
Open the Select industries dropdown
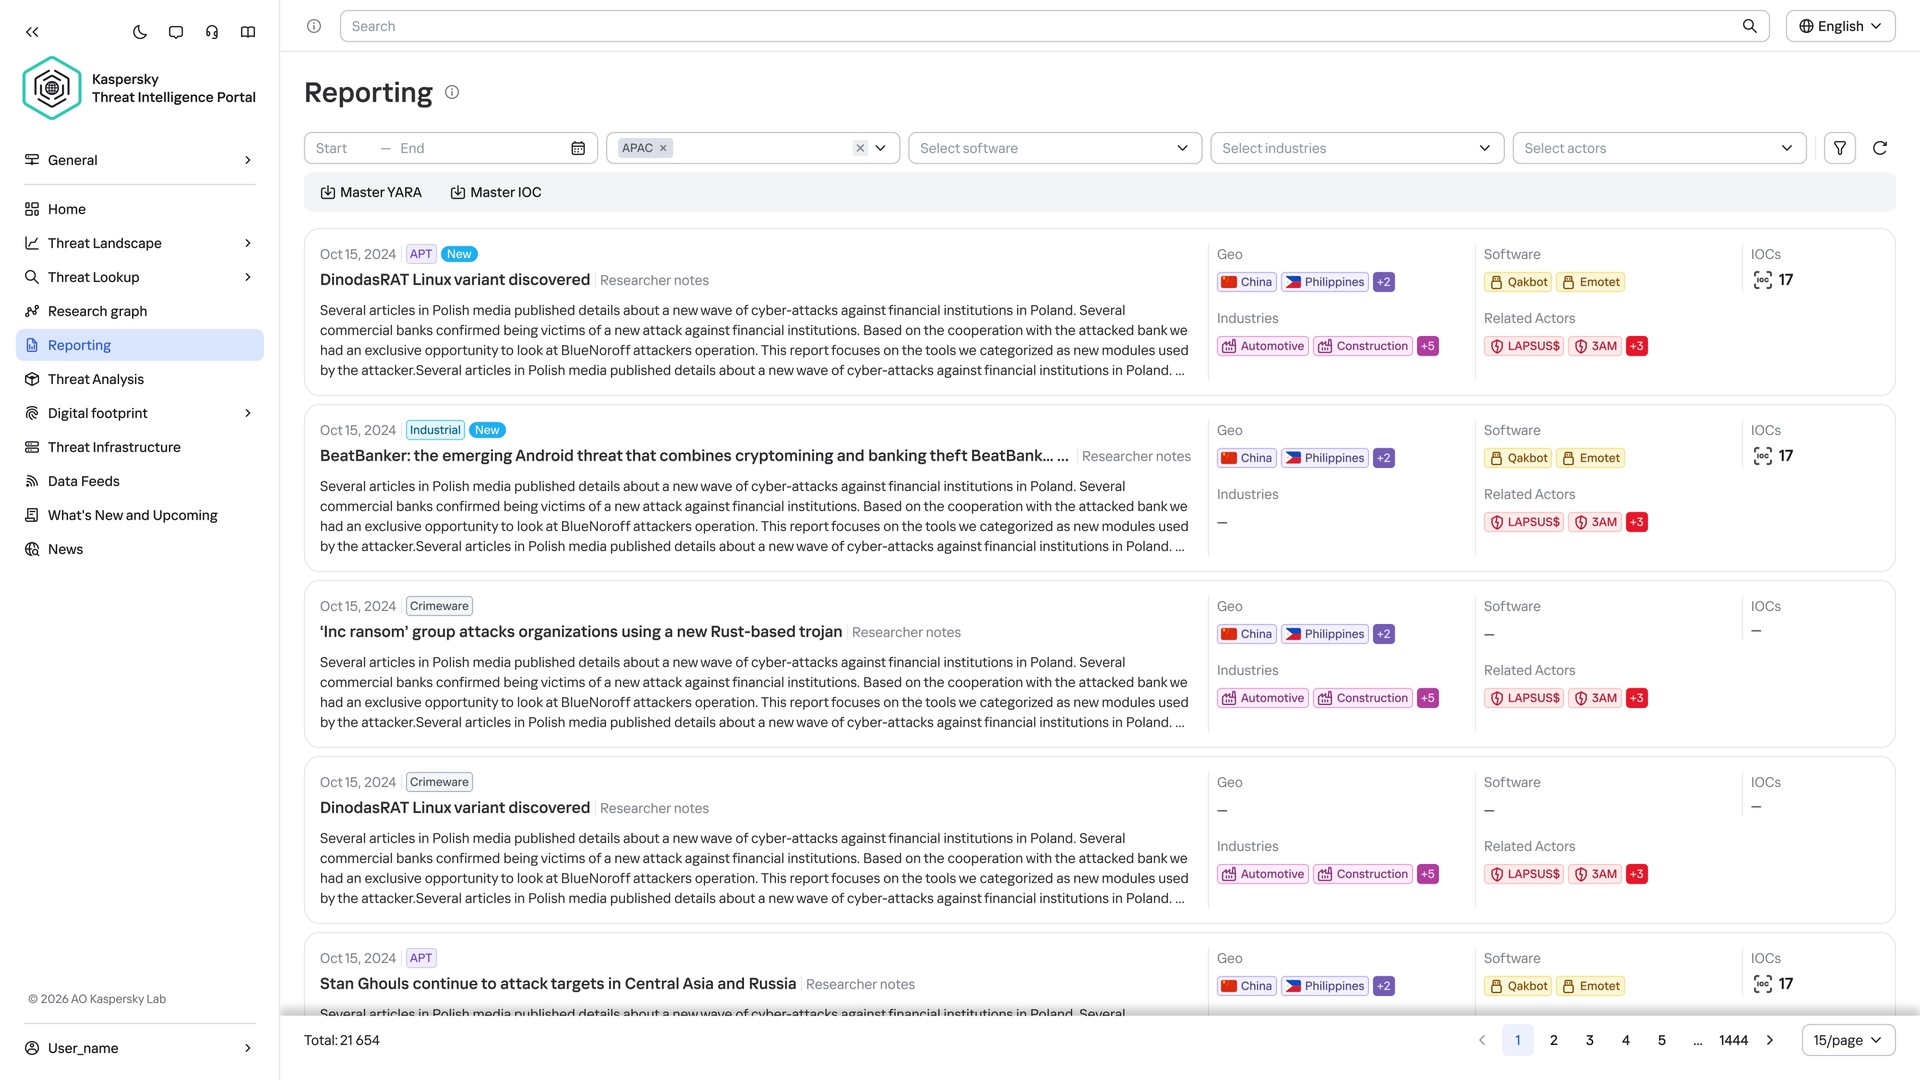coord(1357,148)
